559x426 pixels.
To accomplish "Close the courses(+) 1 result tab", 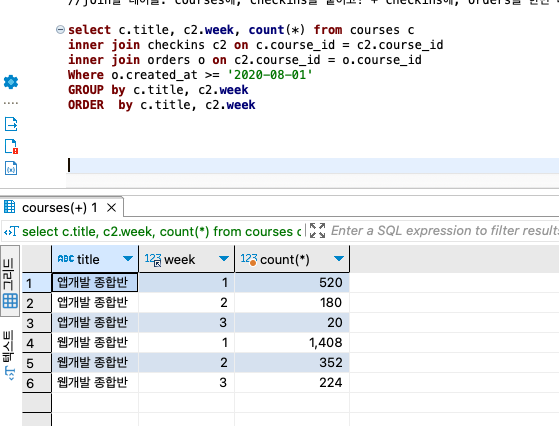I will [x=112, y=207].
